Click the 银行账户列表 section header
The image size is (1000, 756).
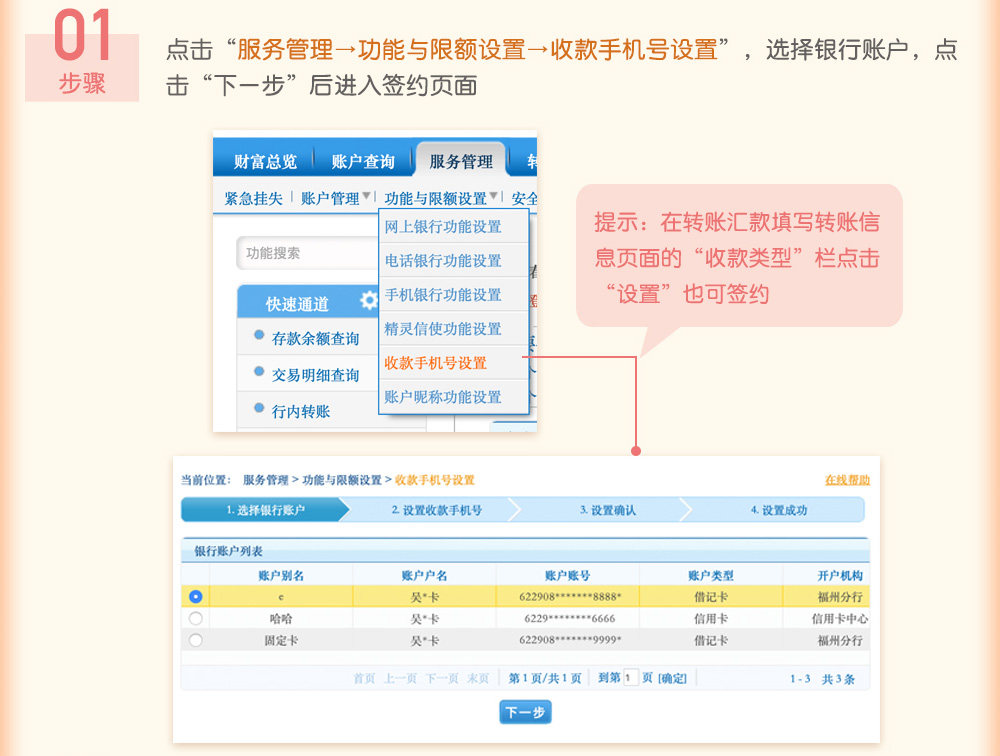click(228, 551)
